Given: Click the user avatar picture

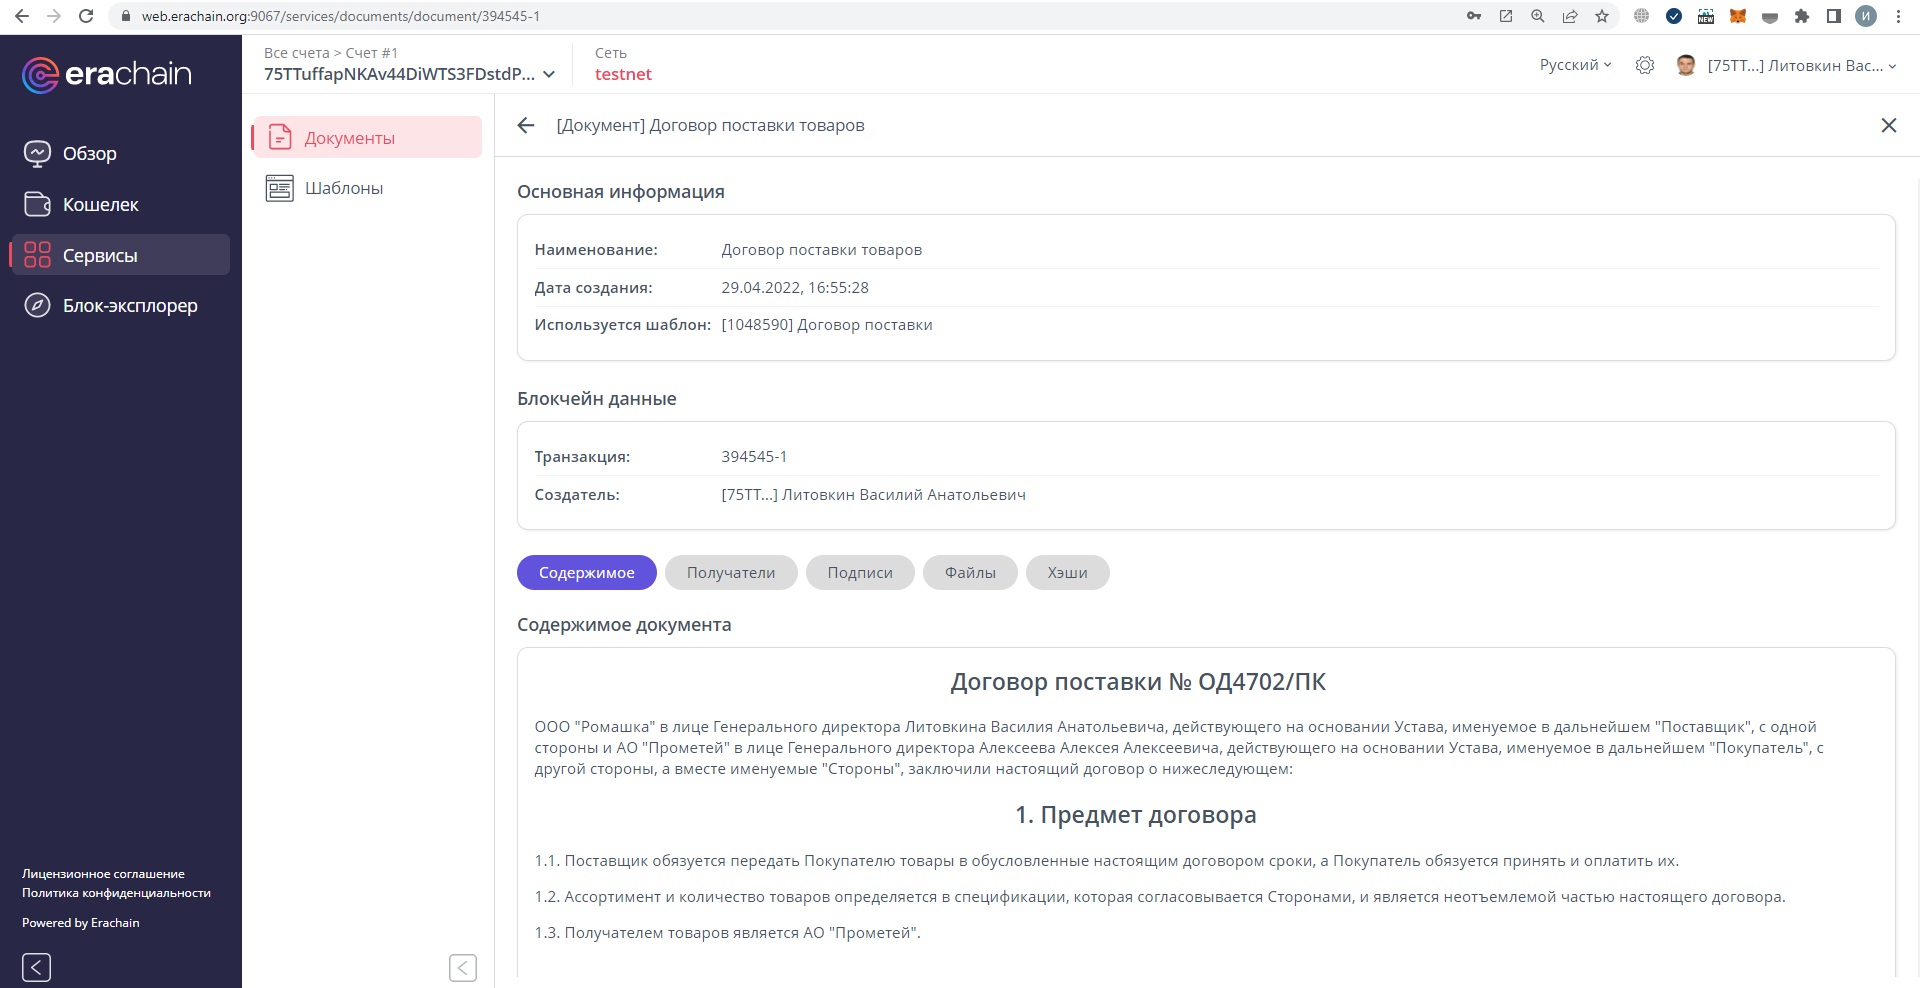Looking at the screenshot, I should (x=1685, y=65).
